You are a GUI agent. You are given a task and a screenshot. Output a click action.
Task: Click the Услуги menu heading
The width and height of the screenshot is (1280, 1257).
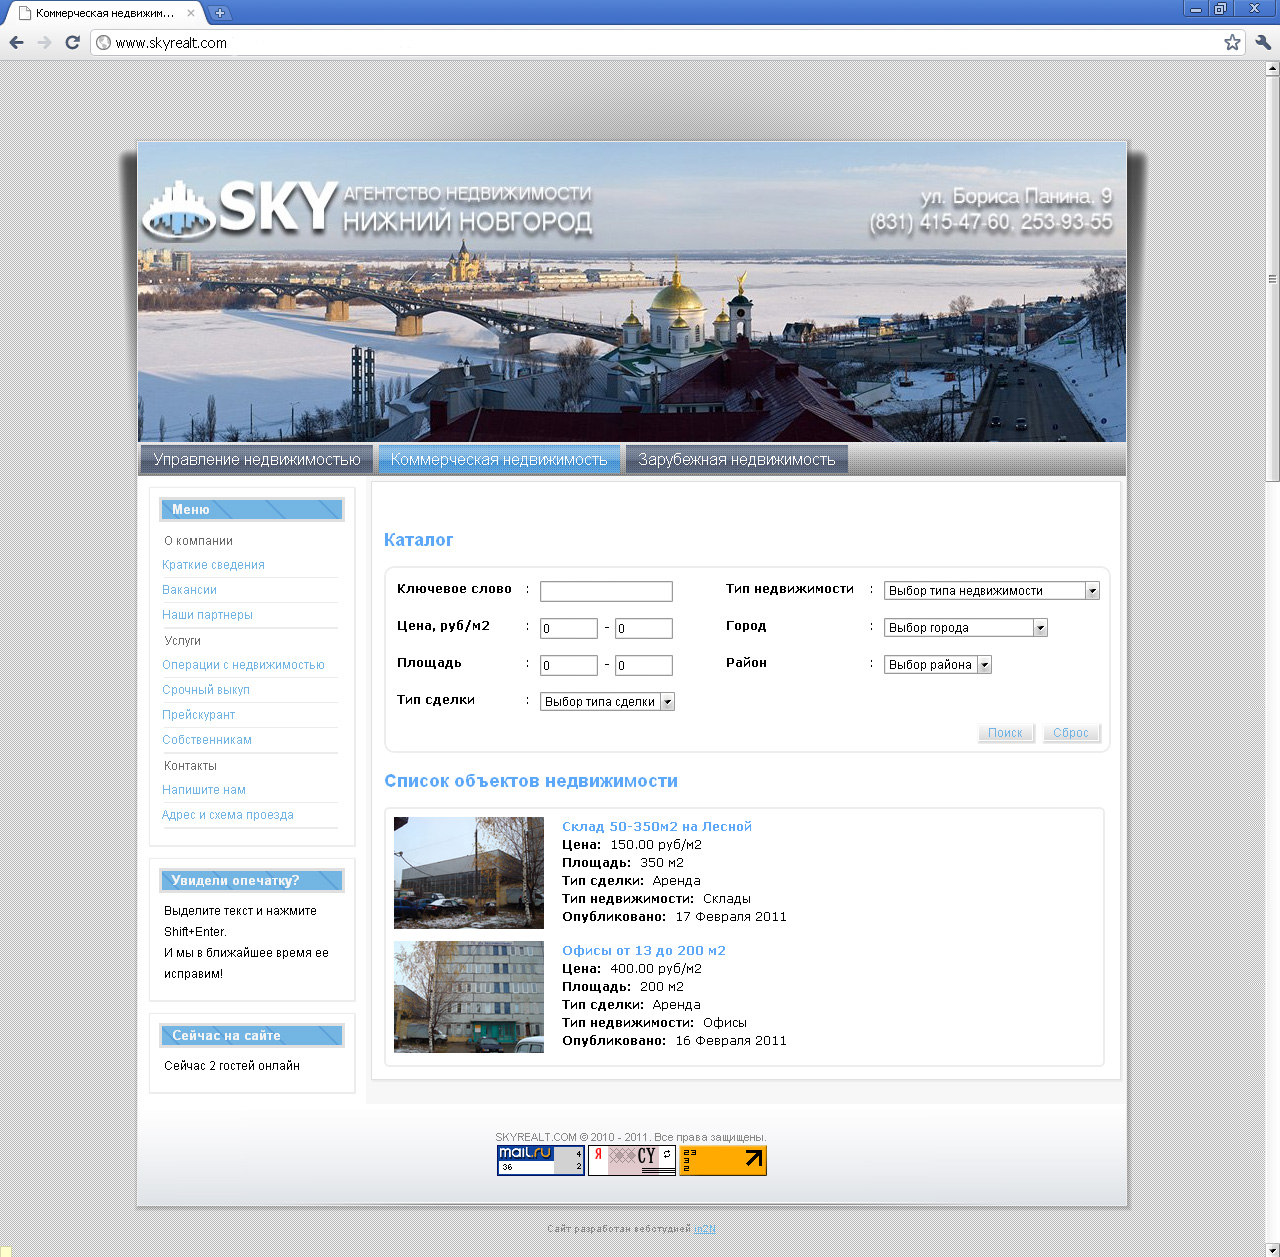click(182, 641)
